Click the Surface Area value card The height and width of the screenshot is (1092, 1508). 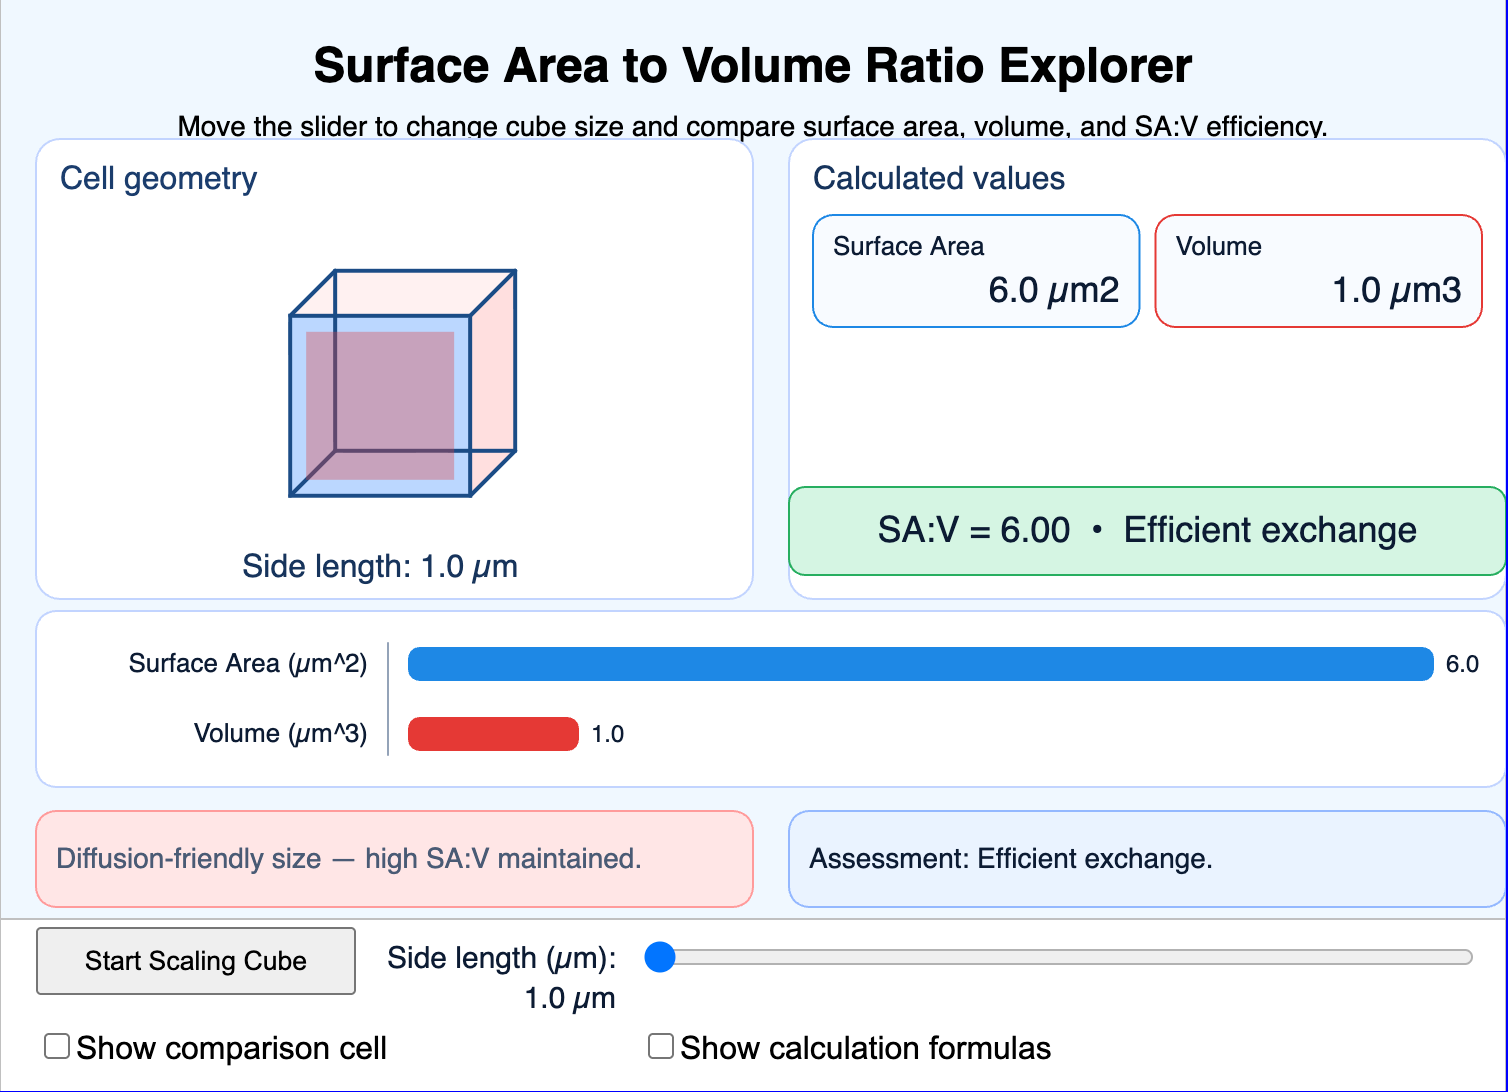tap(976, 271)
